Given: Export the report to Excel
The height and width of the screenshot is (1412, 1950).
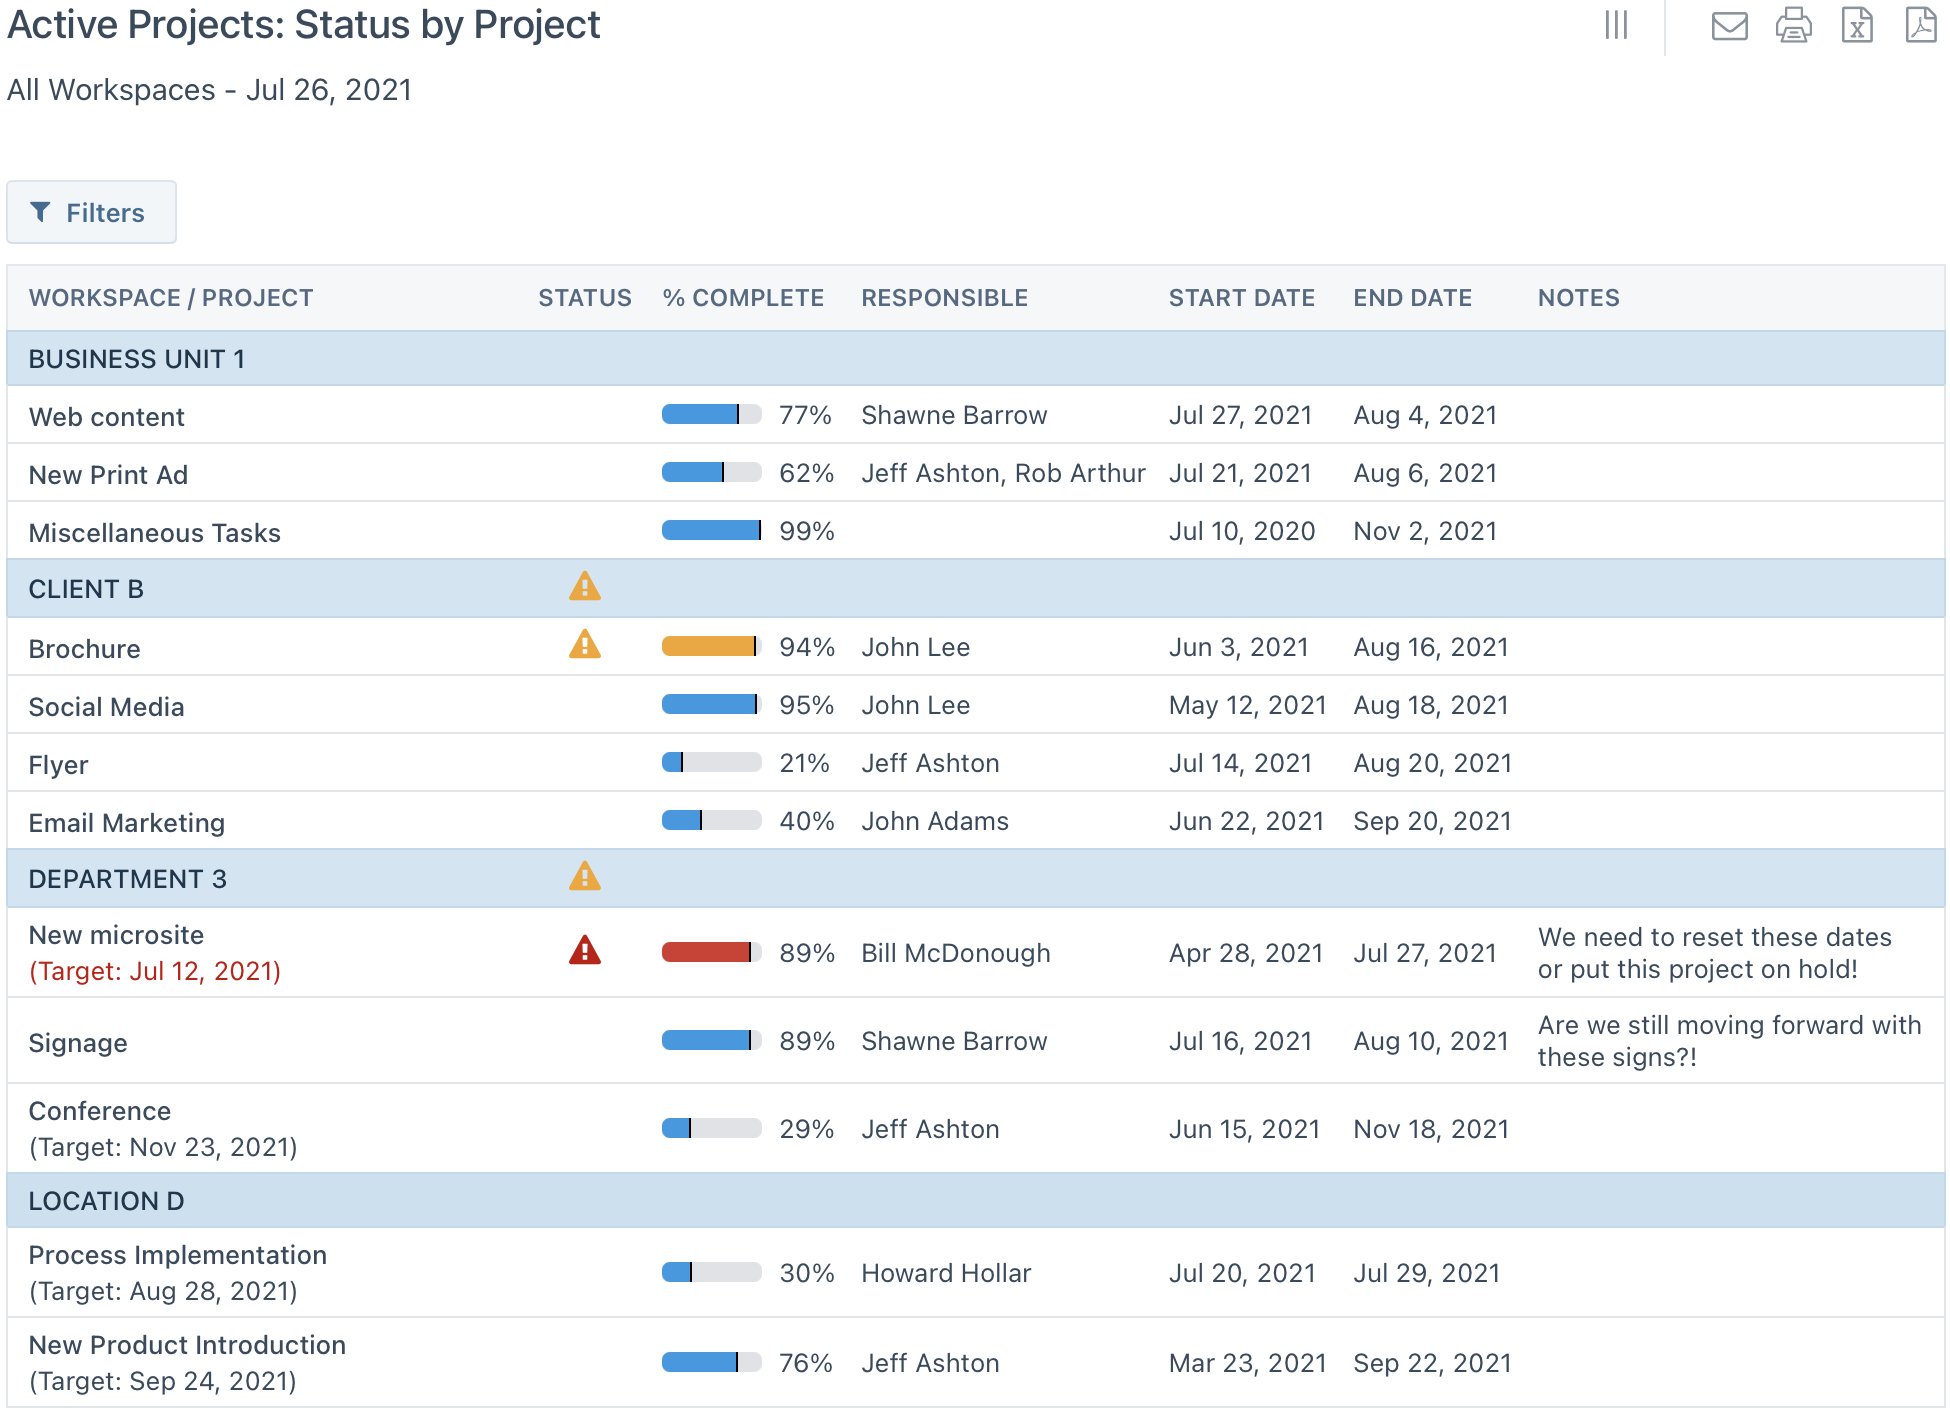Looking at the screenshot, I should (x=1859, y=27).
